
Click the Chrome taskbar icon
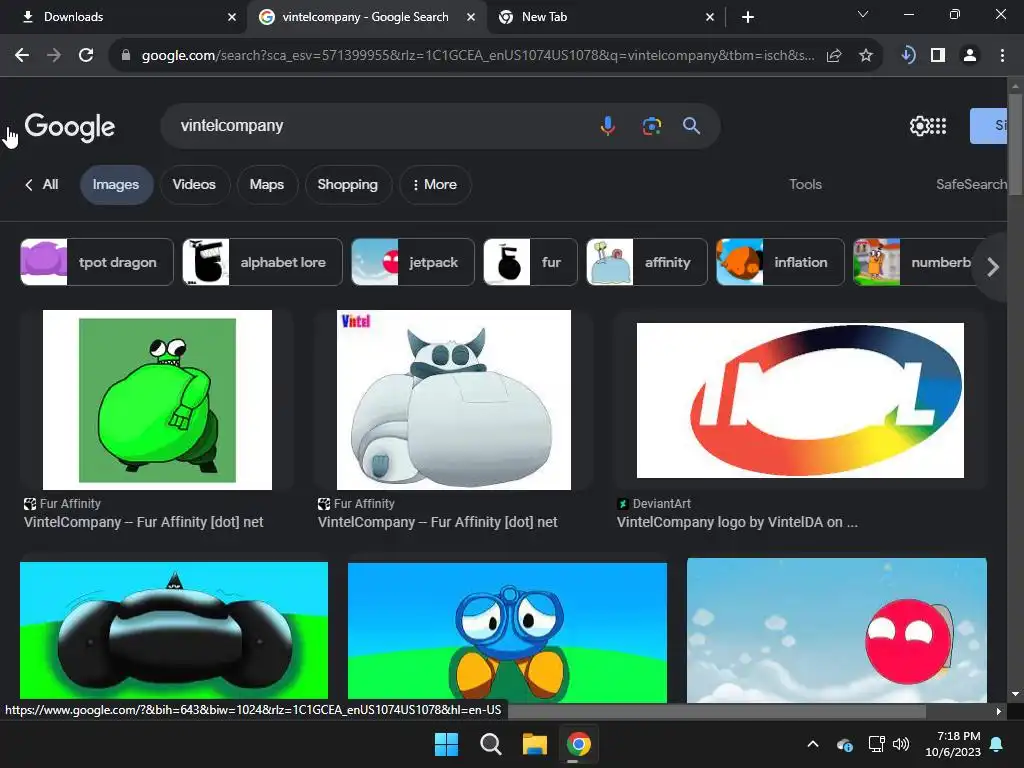pos(579,744)
